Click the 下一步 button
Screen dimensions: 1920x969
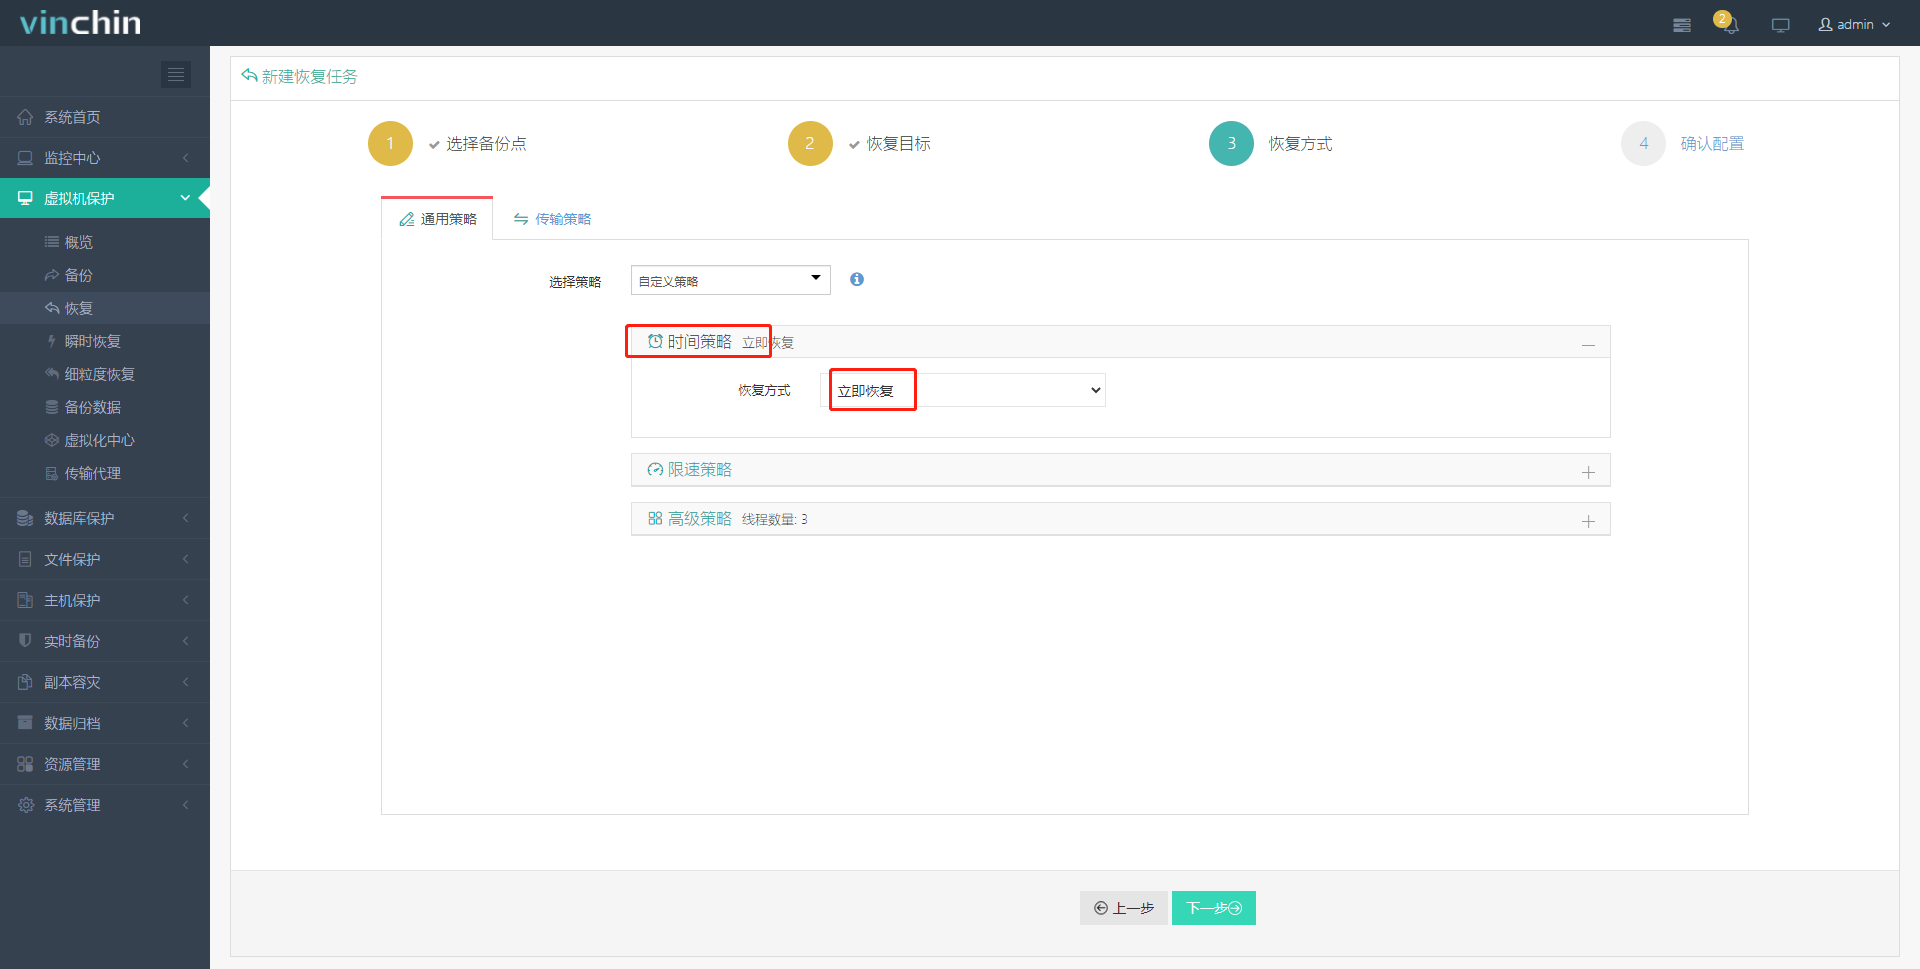(1213, 907)
